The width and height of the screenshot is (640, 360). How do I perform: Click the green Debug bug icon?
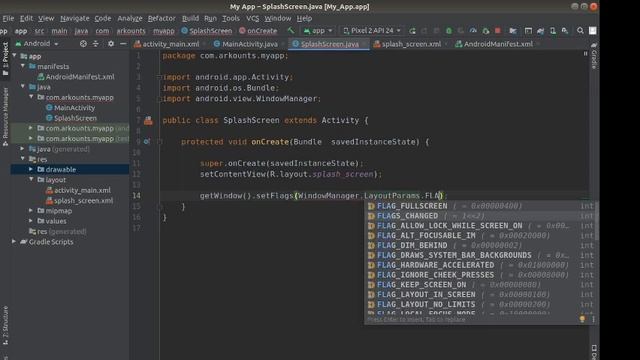click(449, 31)
